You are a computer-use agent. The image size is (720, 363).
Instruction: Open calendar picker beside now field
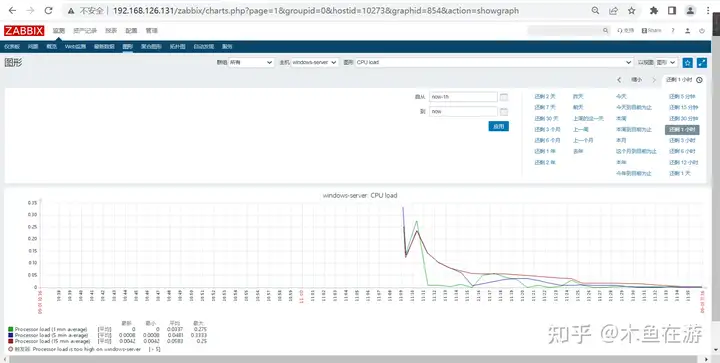coord(504,112)
